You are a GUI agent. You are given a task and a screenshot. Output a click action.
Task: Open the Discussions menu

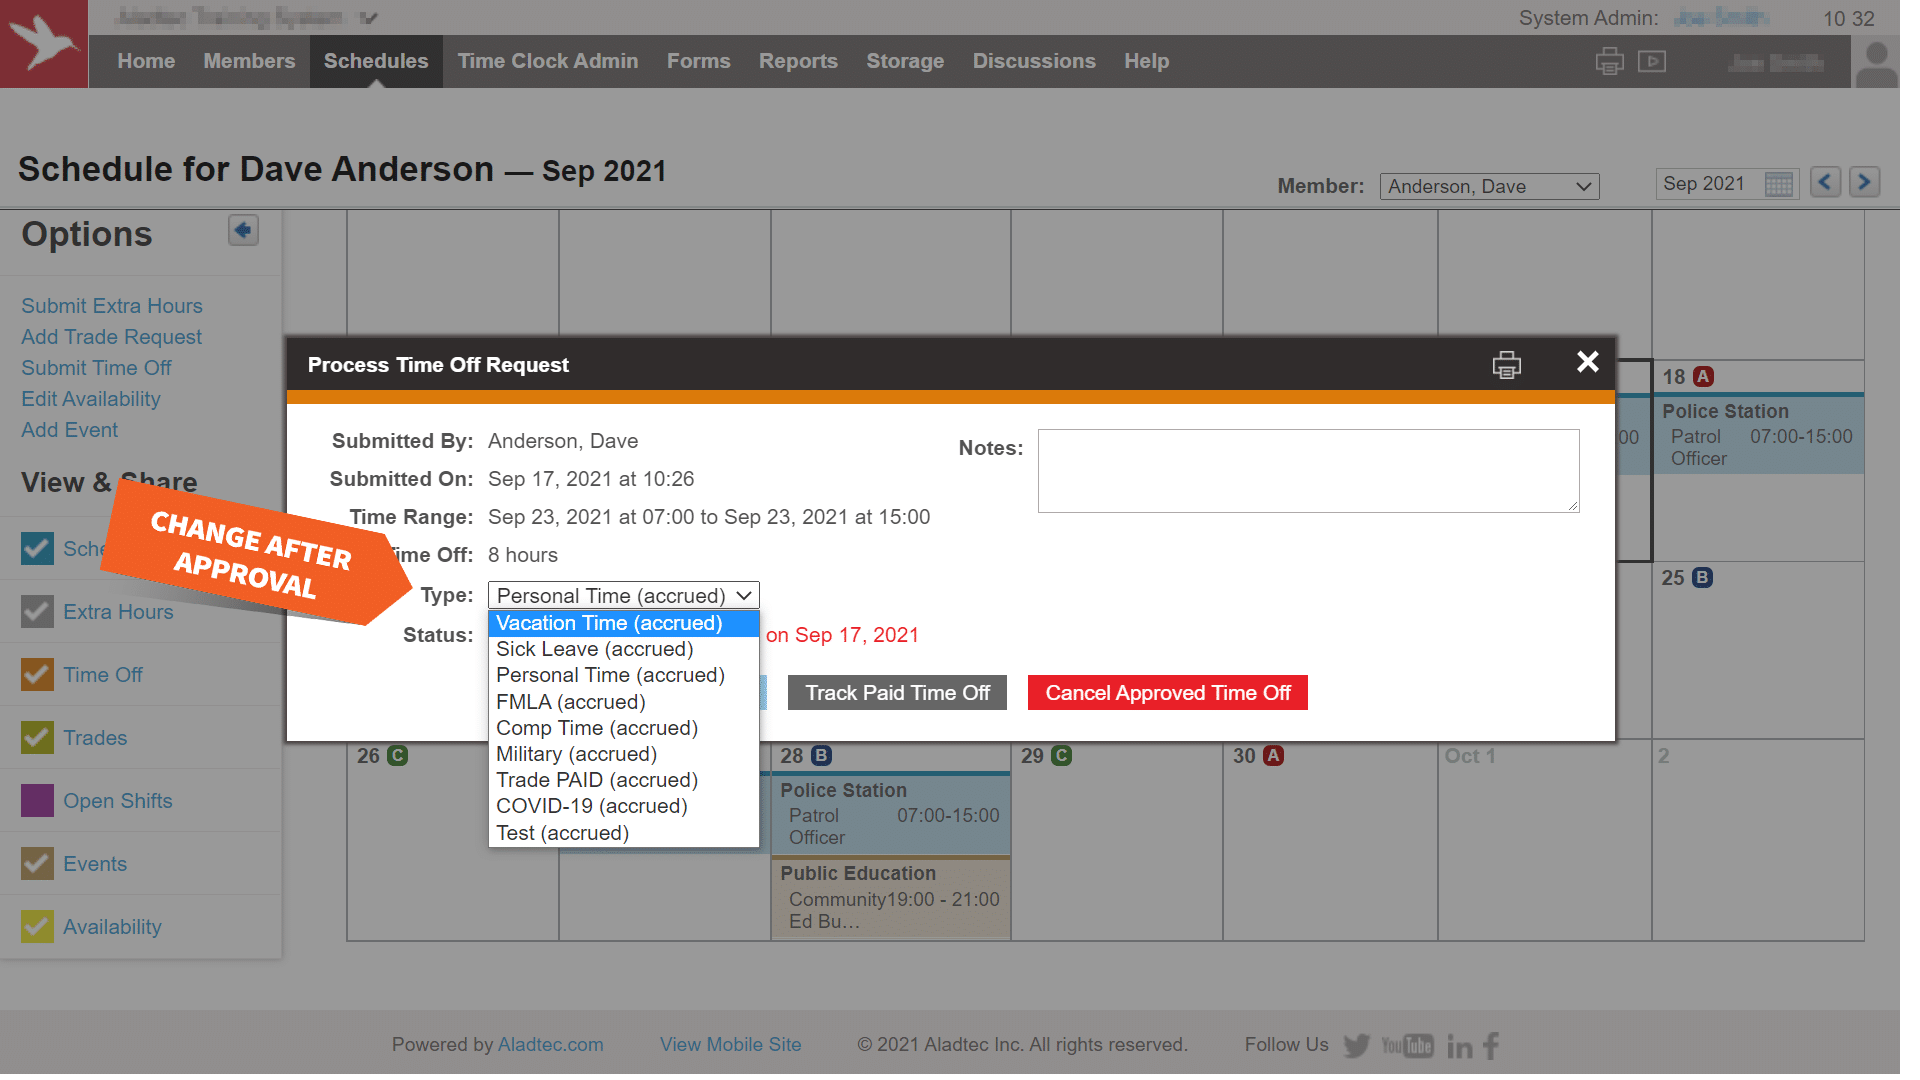(1034, 61)
